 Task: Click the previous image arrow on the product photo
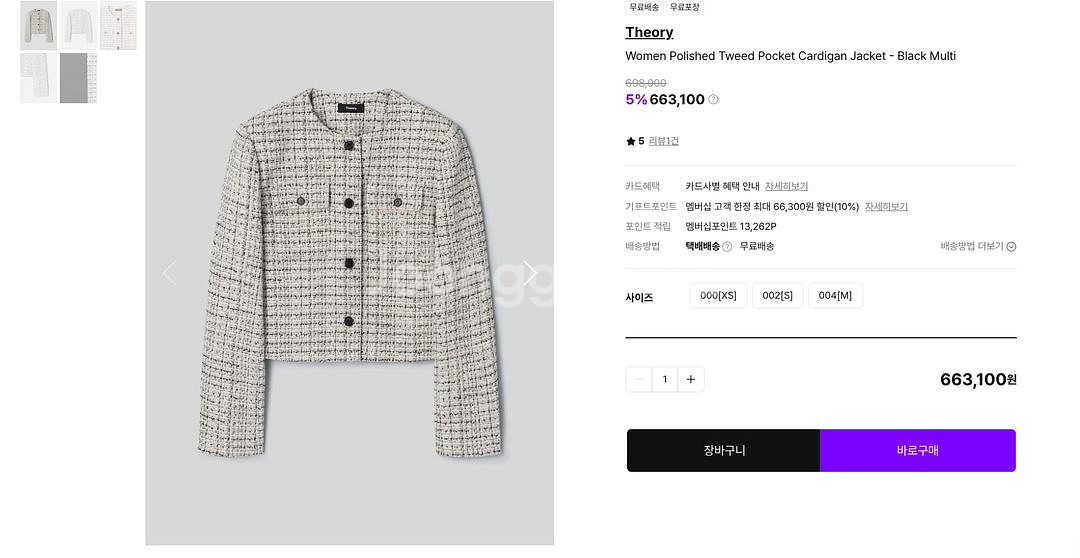169,273
